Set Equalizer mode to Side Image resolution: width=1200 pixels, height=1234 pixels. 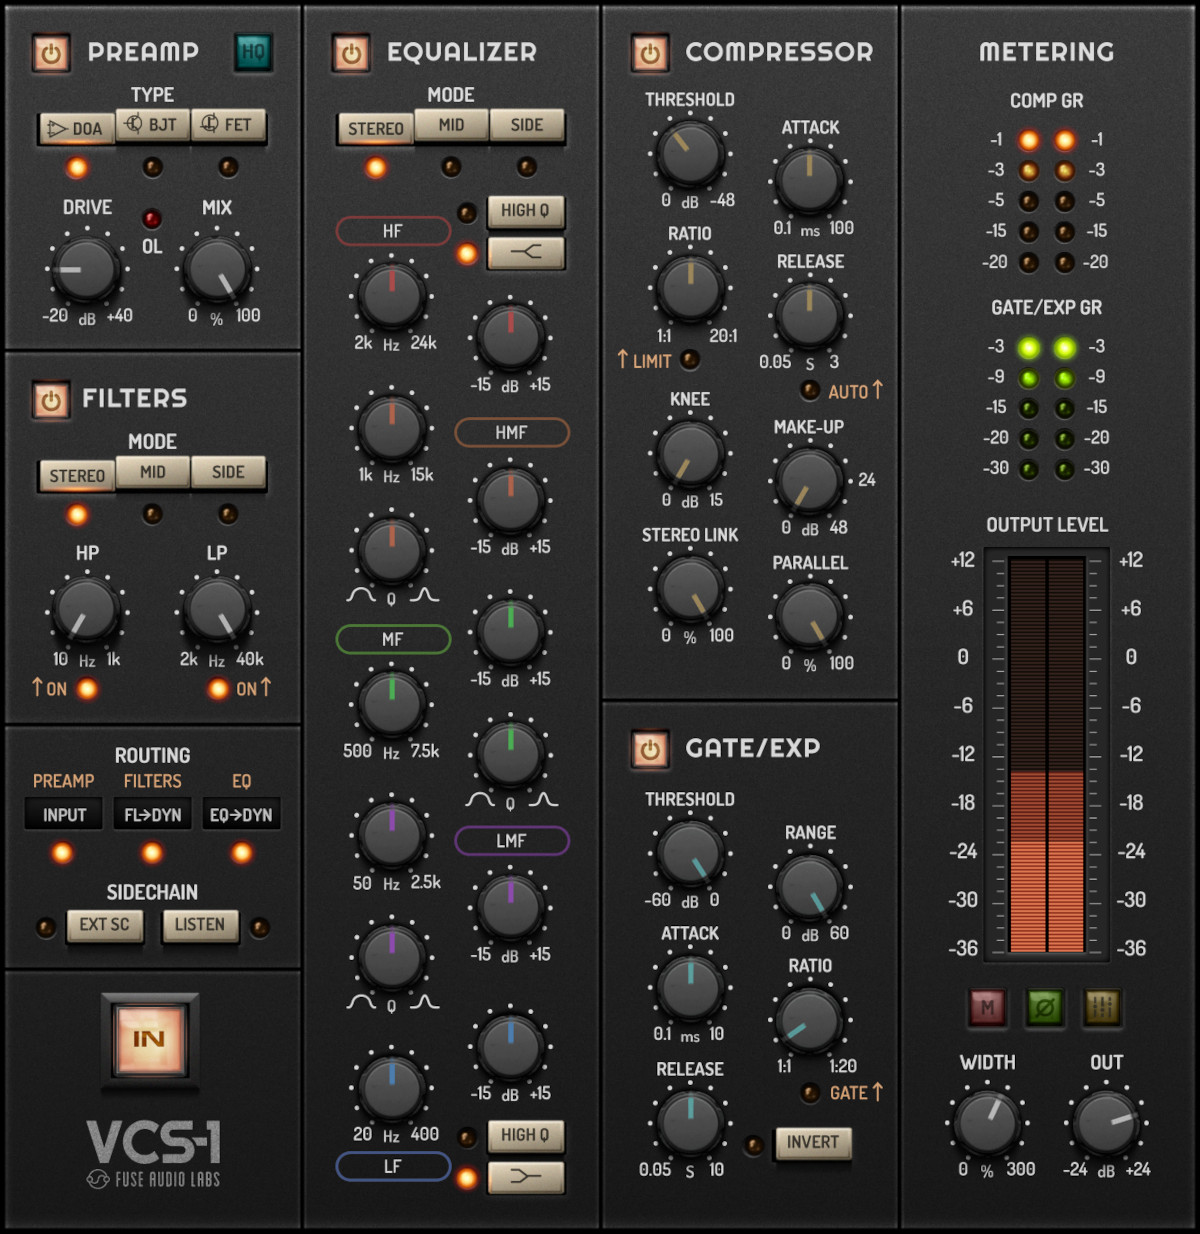(x=527, y=125)
